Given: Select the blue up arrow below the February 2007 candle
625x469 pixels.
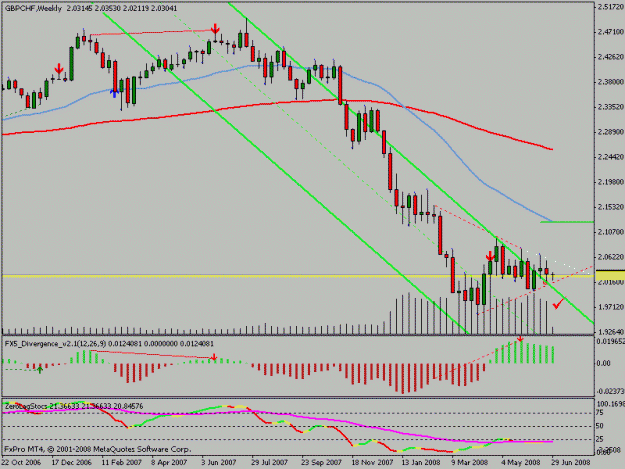Looking at the screenshot, I should [115, 93].
